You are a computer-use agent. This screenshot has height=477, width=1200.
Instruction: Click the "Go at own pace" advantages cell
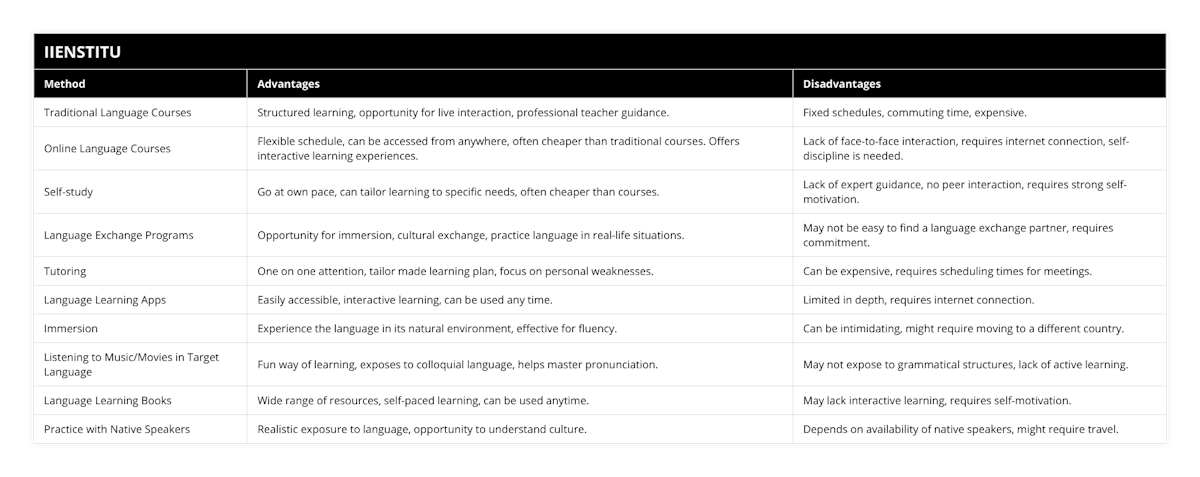(x=458, y=191)
